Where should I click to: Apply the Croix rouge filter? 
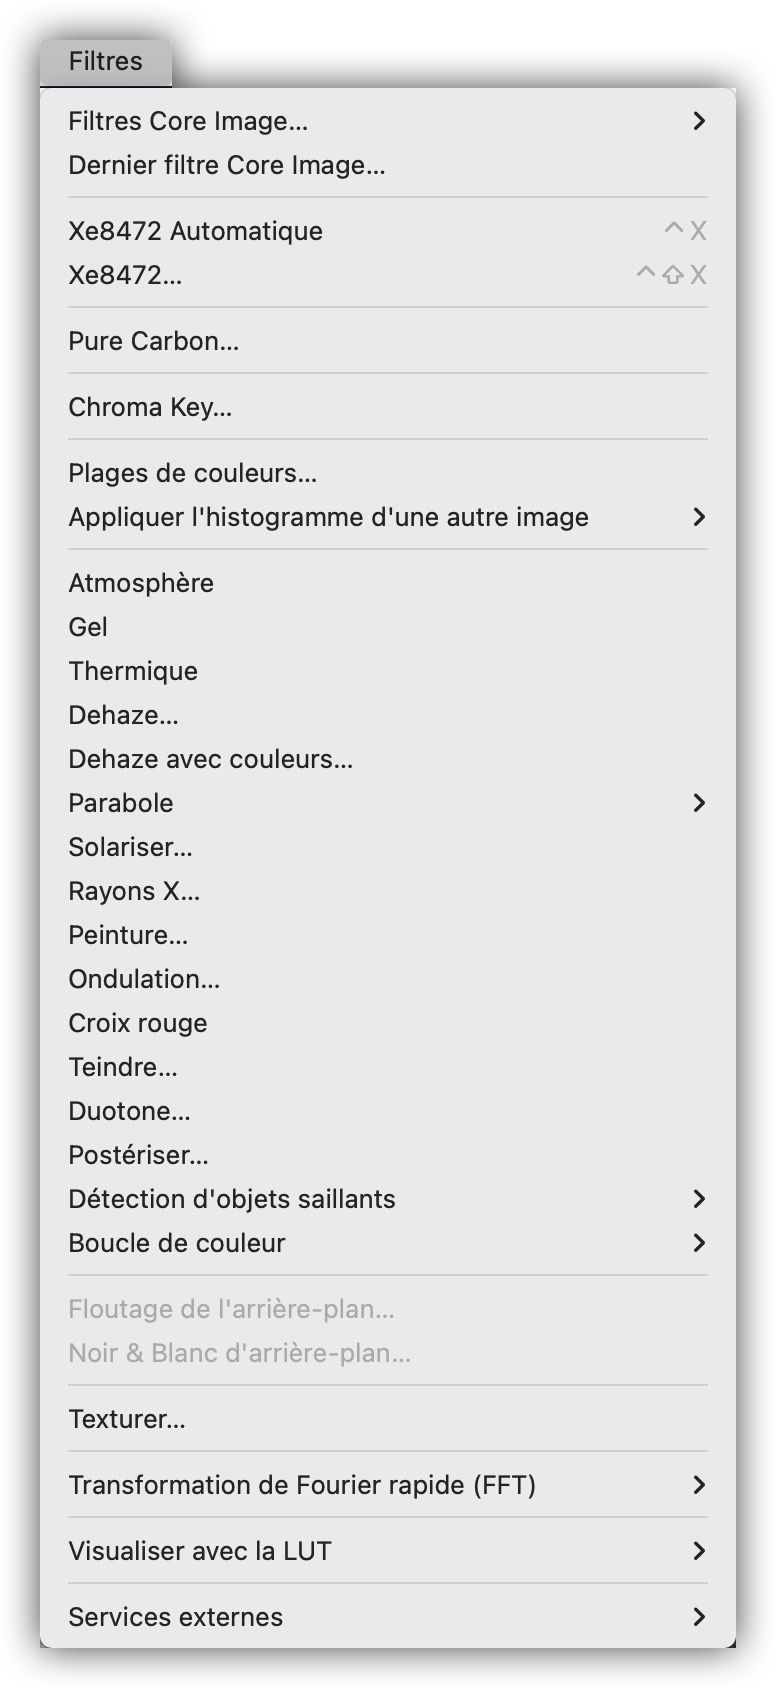pyautogui.click(x=138, y=1023)
